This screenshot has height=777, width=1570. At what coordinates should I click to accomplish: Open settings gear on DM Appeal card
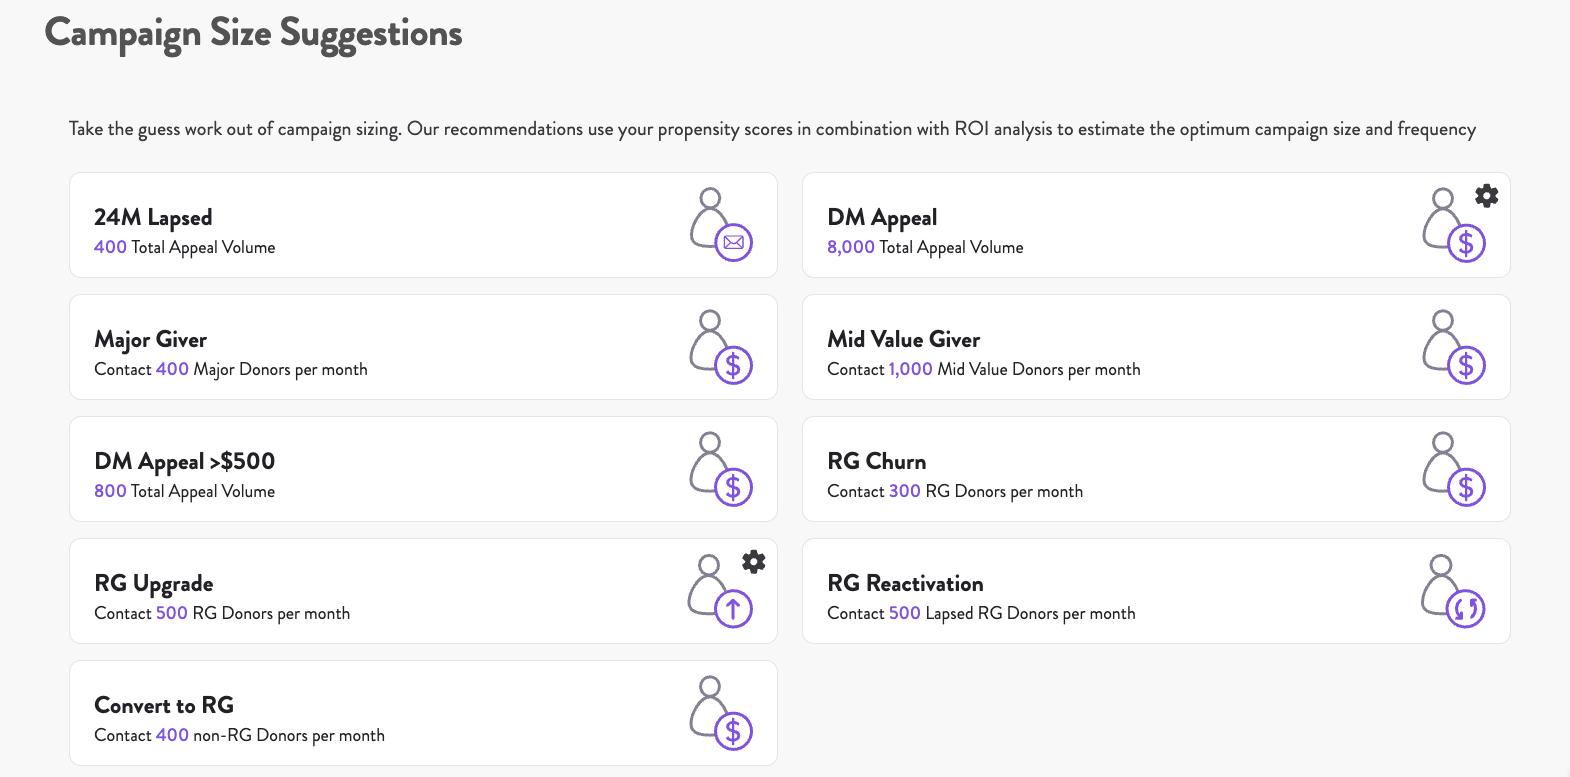coord(1487,196)
